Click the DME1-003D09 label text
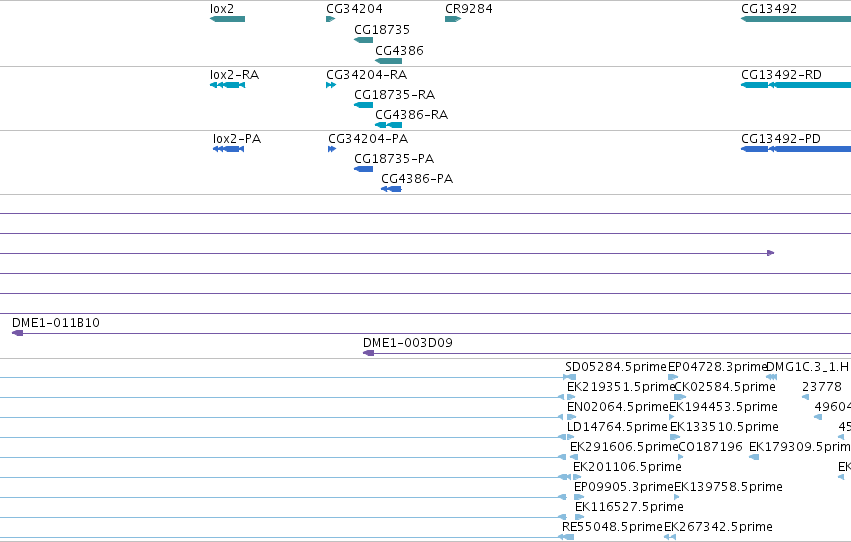 pyautogui.click(x=408, y=343)
